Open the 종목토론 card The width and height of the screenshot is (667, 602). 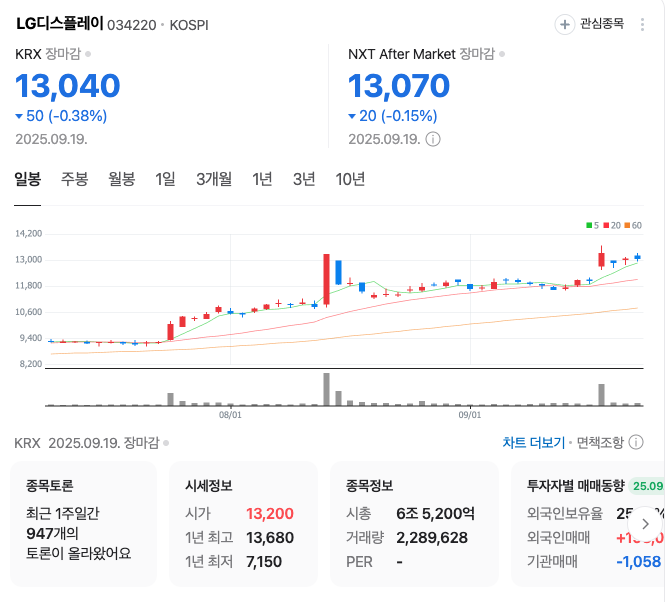[x=83, y=524]
